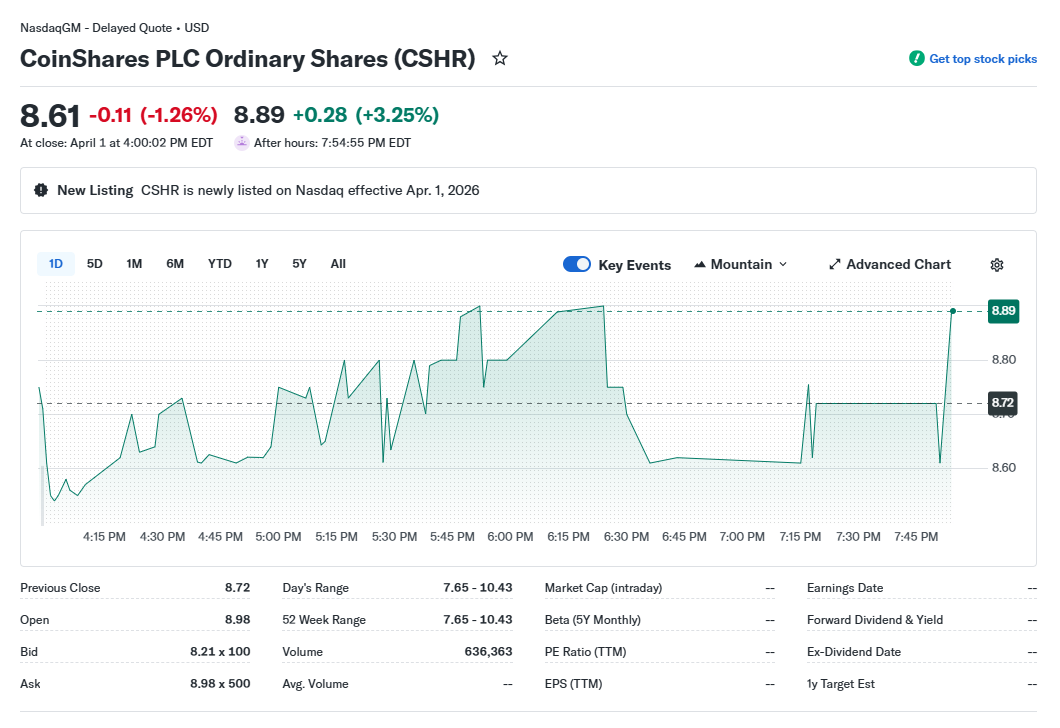This screenshot has height=728, width=1060.
Task: Open the Get top stock picks link
Action: 982,59
